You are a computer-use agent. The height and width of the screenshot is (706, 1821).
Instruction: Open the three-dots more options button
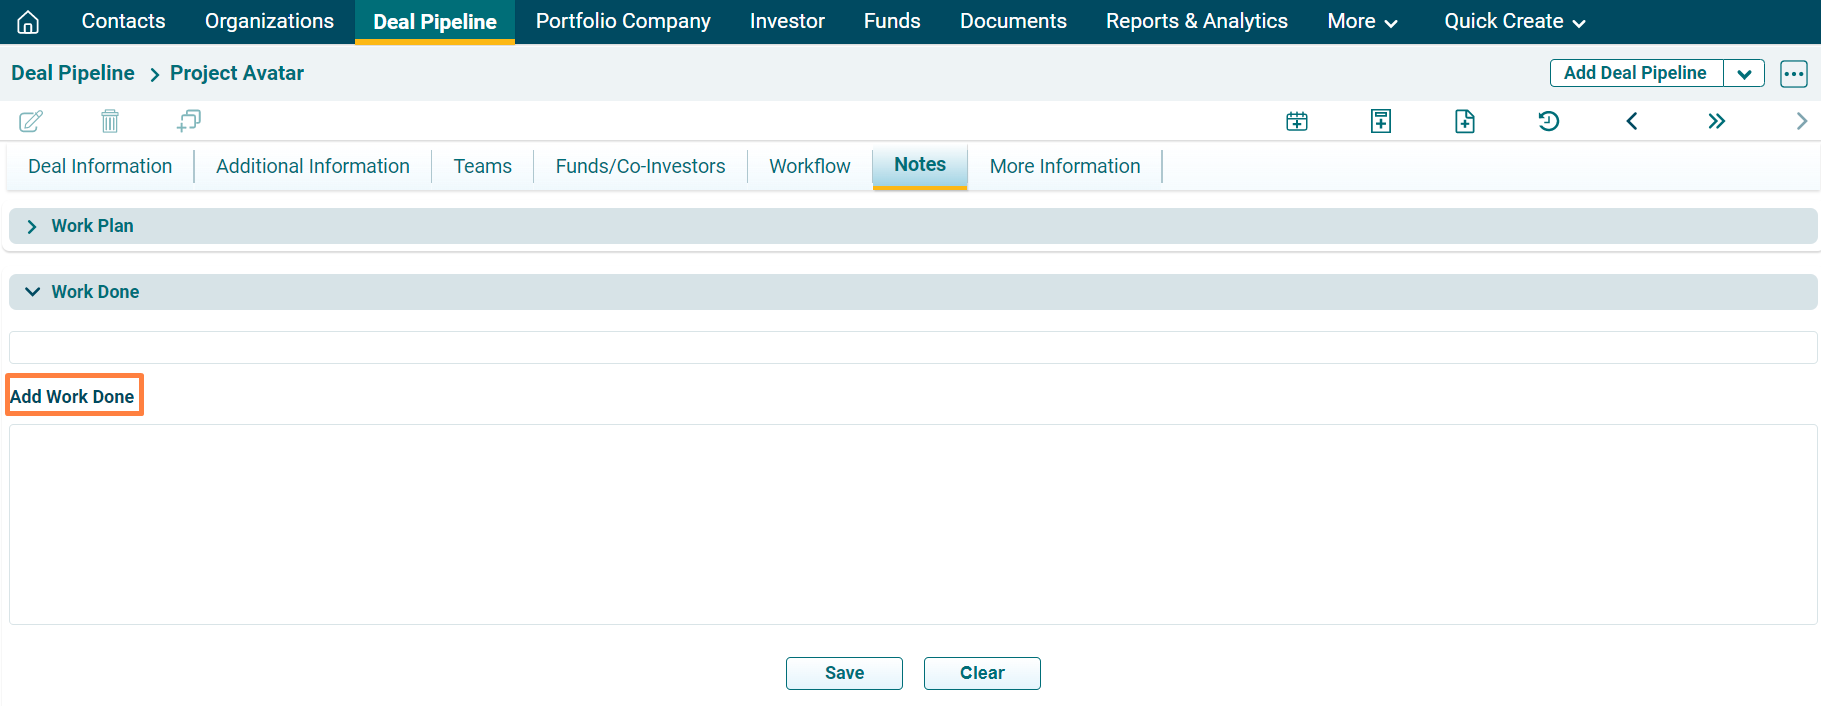[1794, 74]
